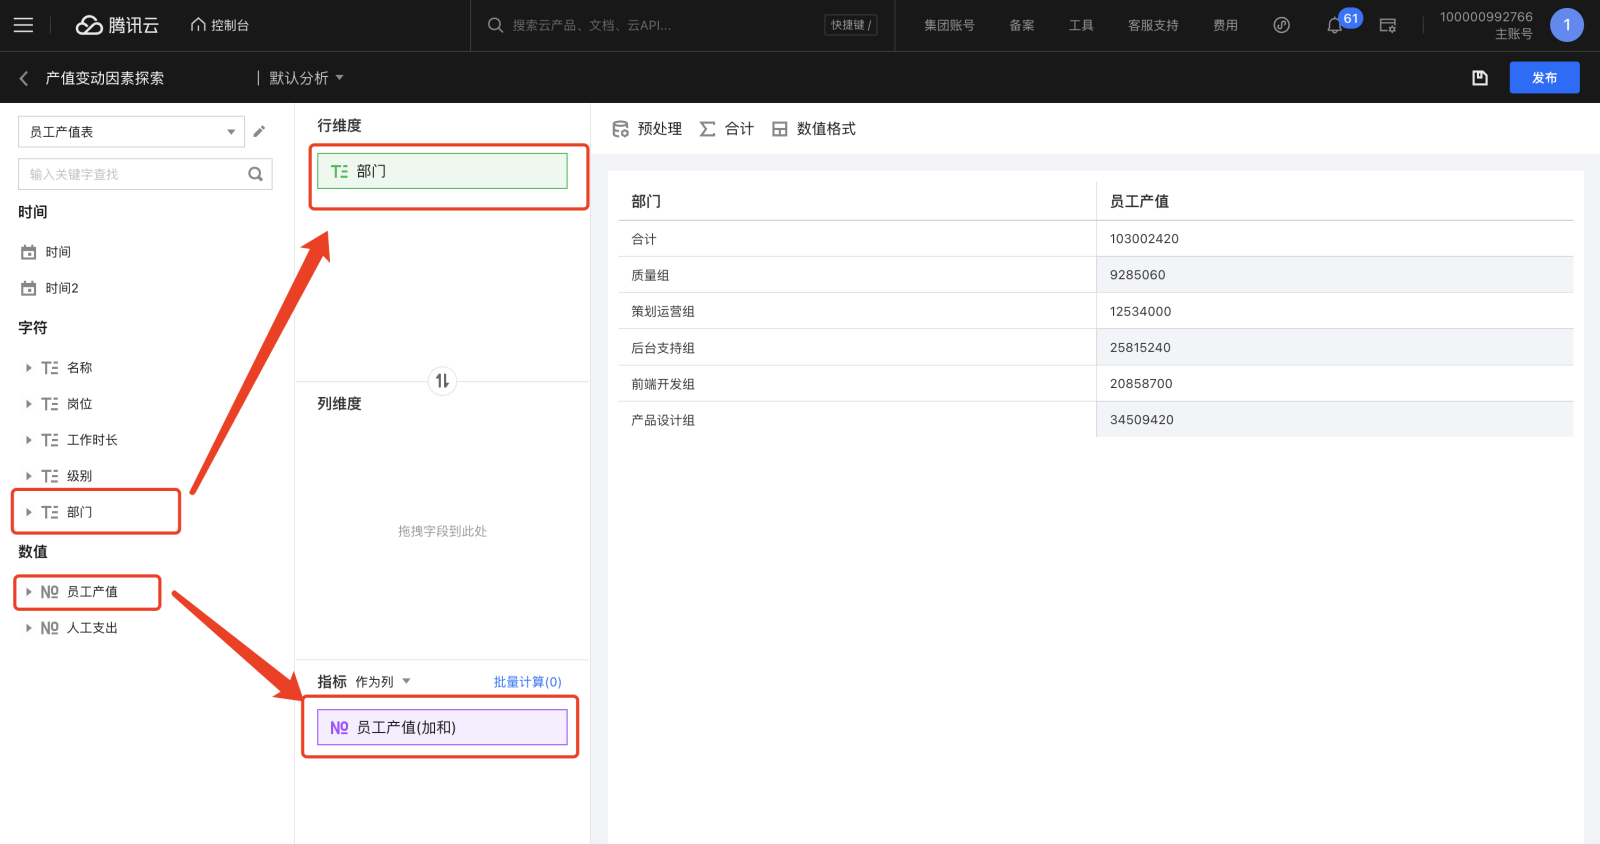Open the 工具 menu
Screen dimensions: 1600x844
click(x=1081, y=25)
